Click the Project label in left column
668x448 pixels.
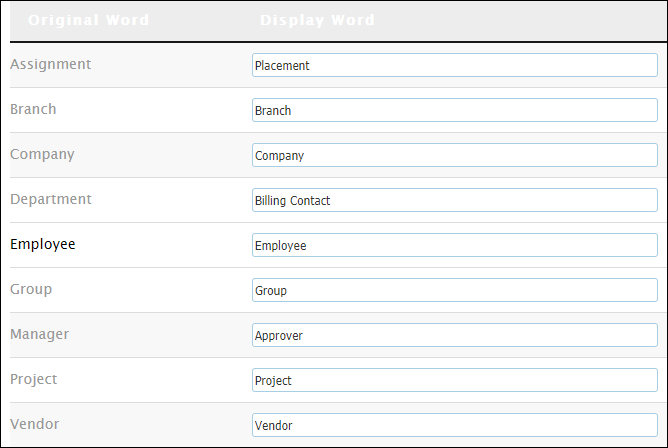pos(34,379)
